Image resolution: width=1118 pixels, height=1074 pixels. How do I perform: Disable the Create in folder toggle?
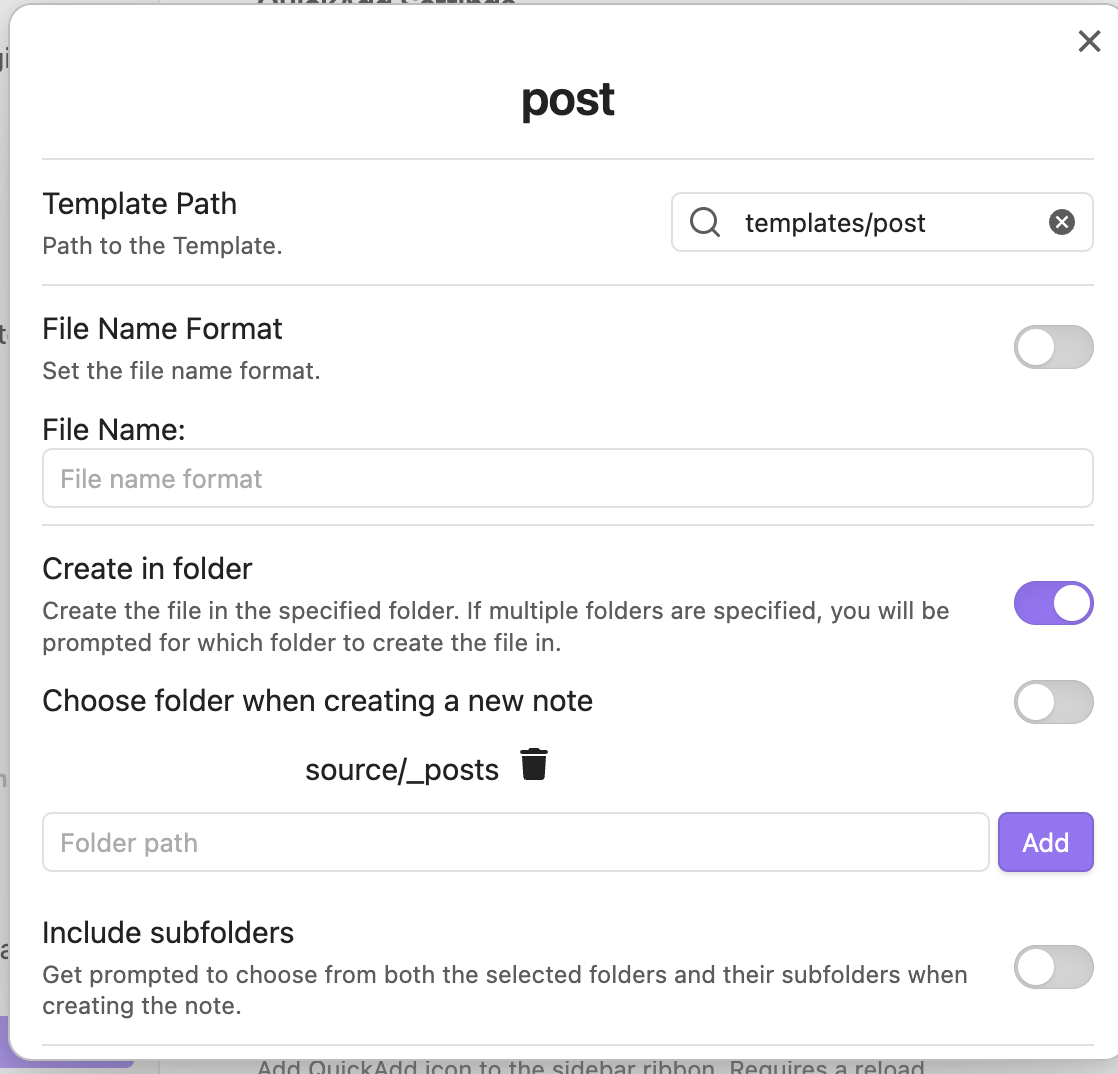(1053, 603)
